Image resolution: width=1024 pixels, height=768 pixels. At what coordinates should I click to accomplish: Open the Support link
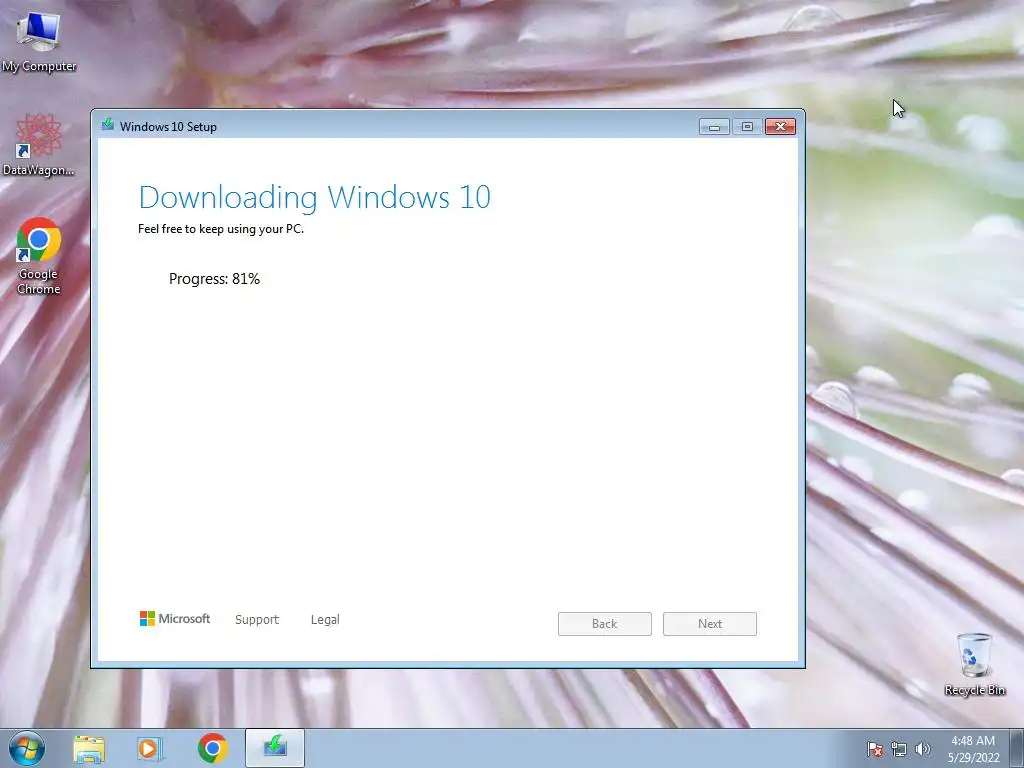pyautogui.click(x=257, y=620)
